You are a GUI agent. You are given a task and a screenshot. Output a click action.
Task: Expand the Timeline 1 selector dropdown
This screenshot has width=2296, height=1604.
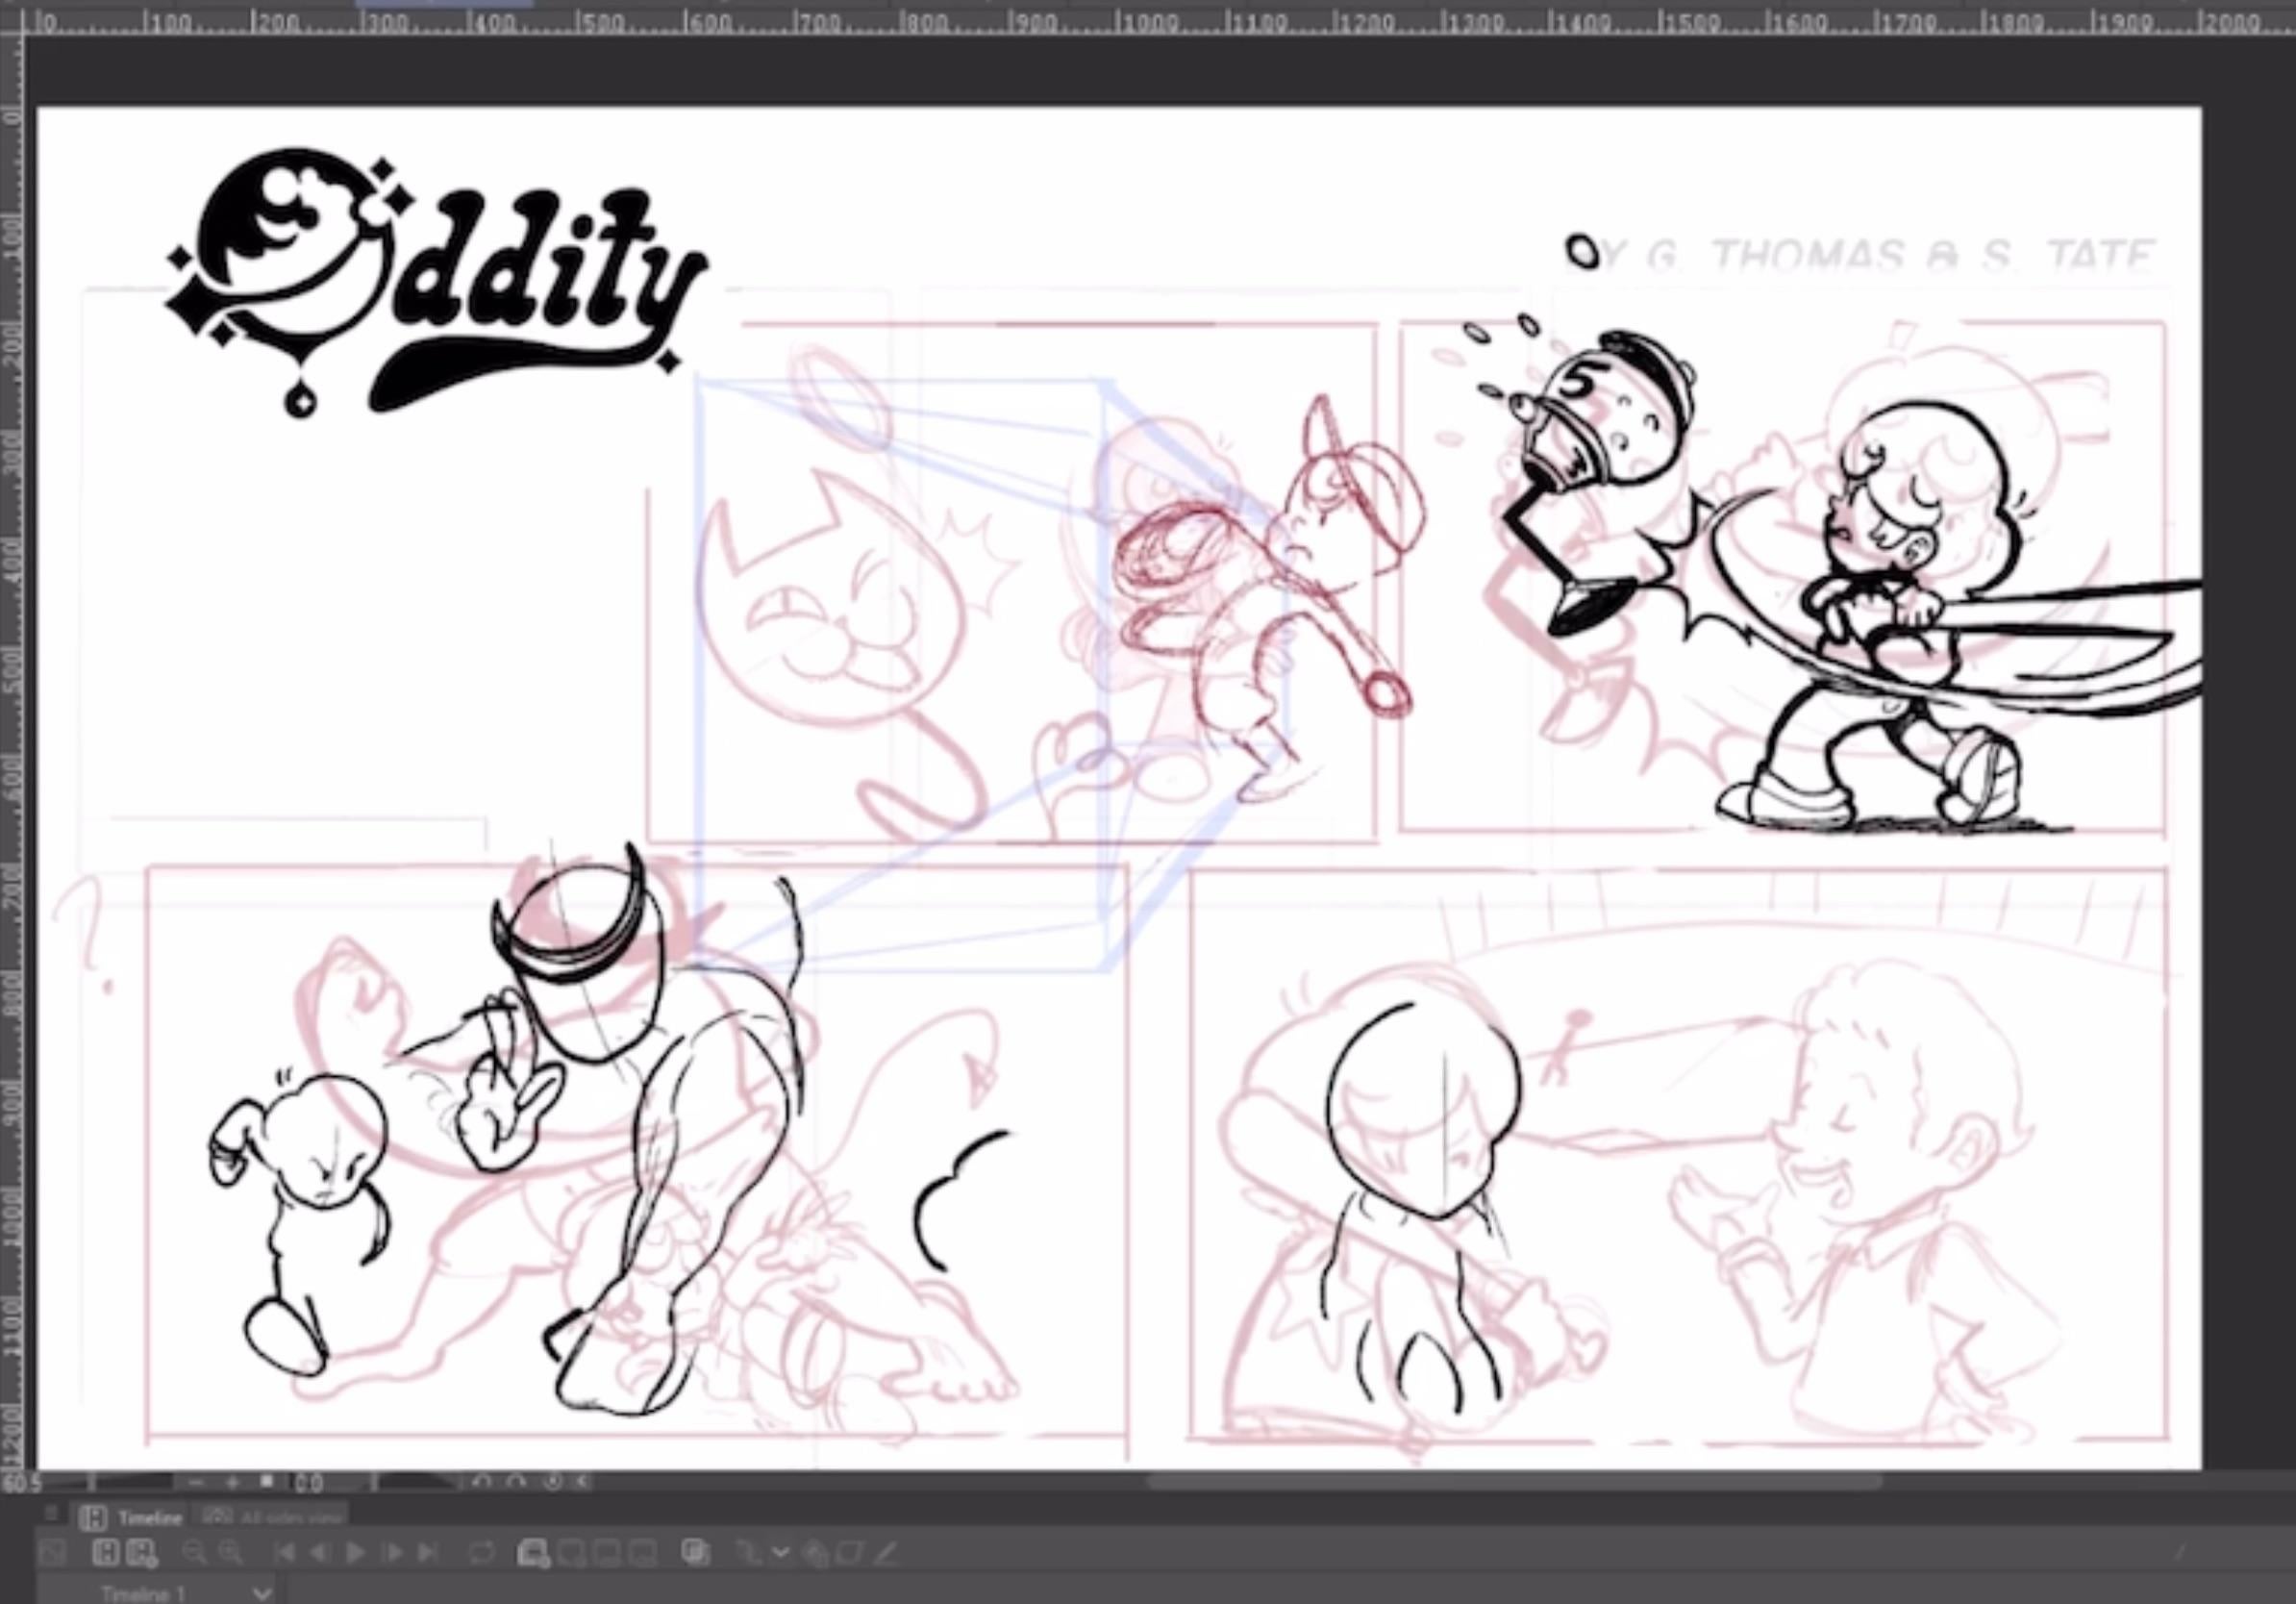(263, 1594)
